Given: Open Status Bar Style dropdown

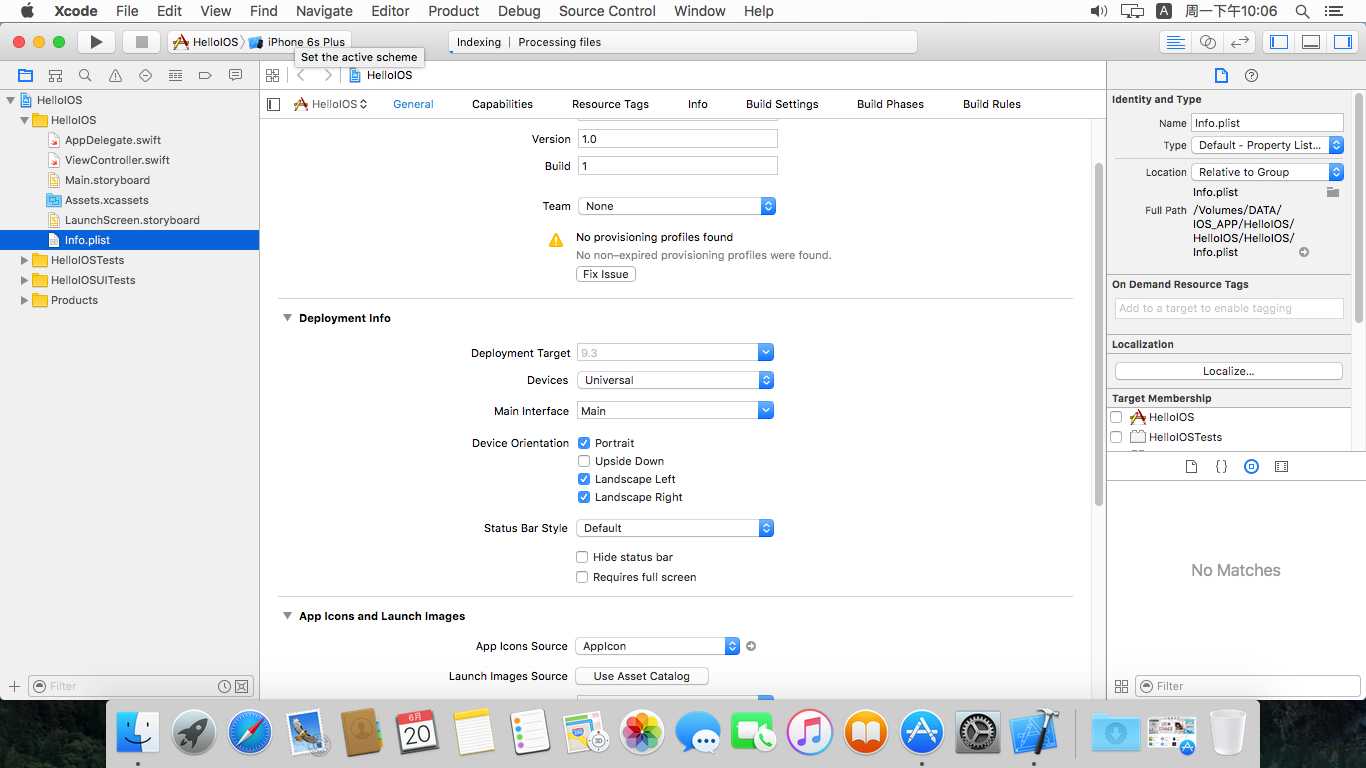Looking at the screenshot, I should (x=676, y=528).
